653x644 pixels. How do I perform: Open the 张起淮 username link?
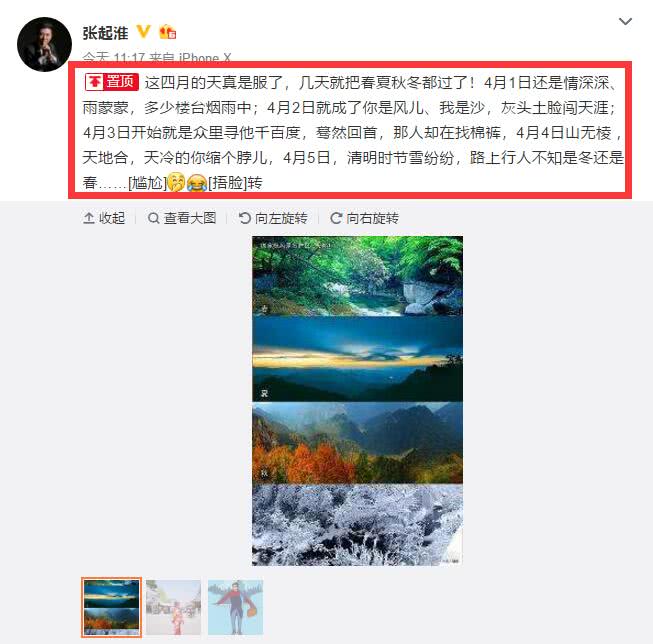(x=105, y=32)
